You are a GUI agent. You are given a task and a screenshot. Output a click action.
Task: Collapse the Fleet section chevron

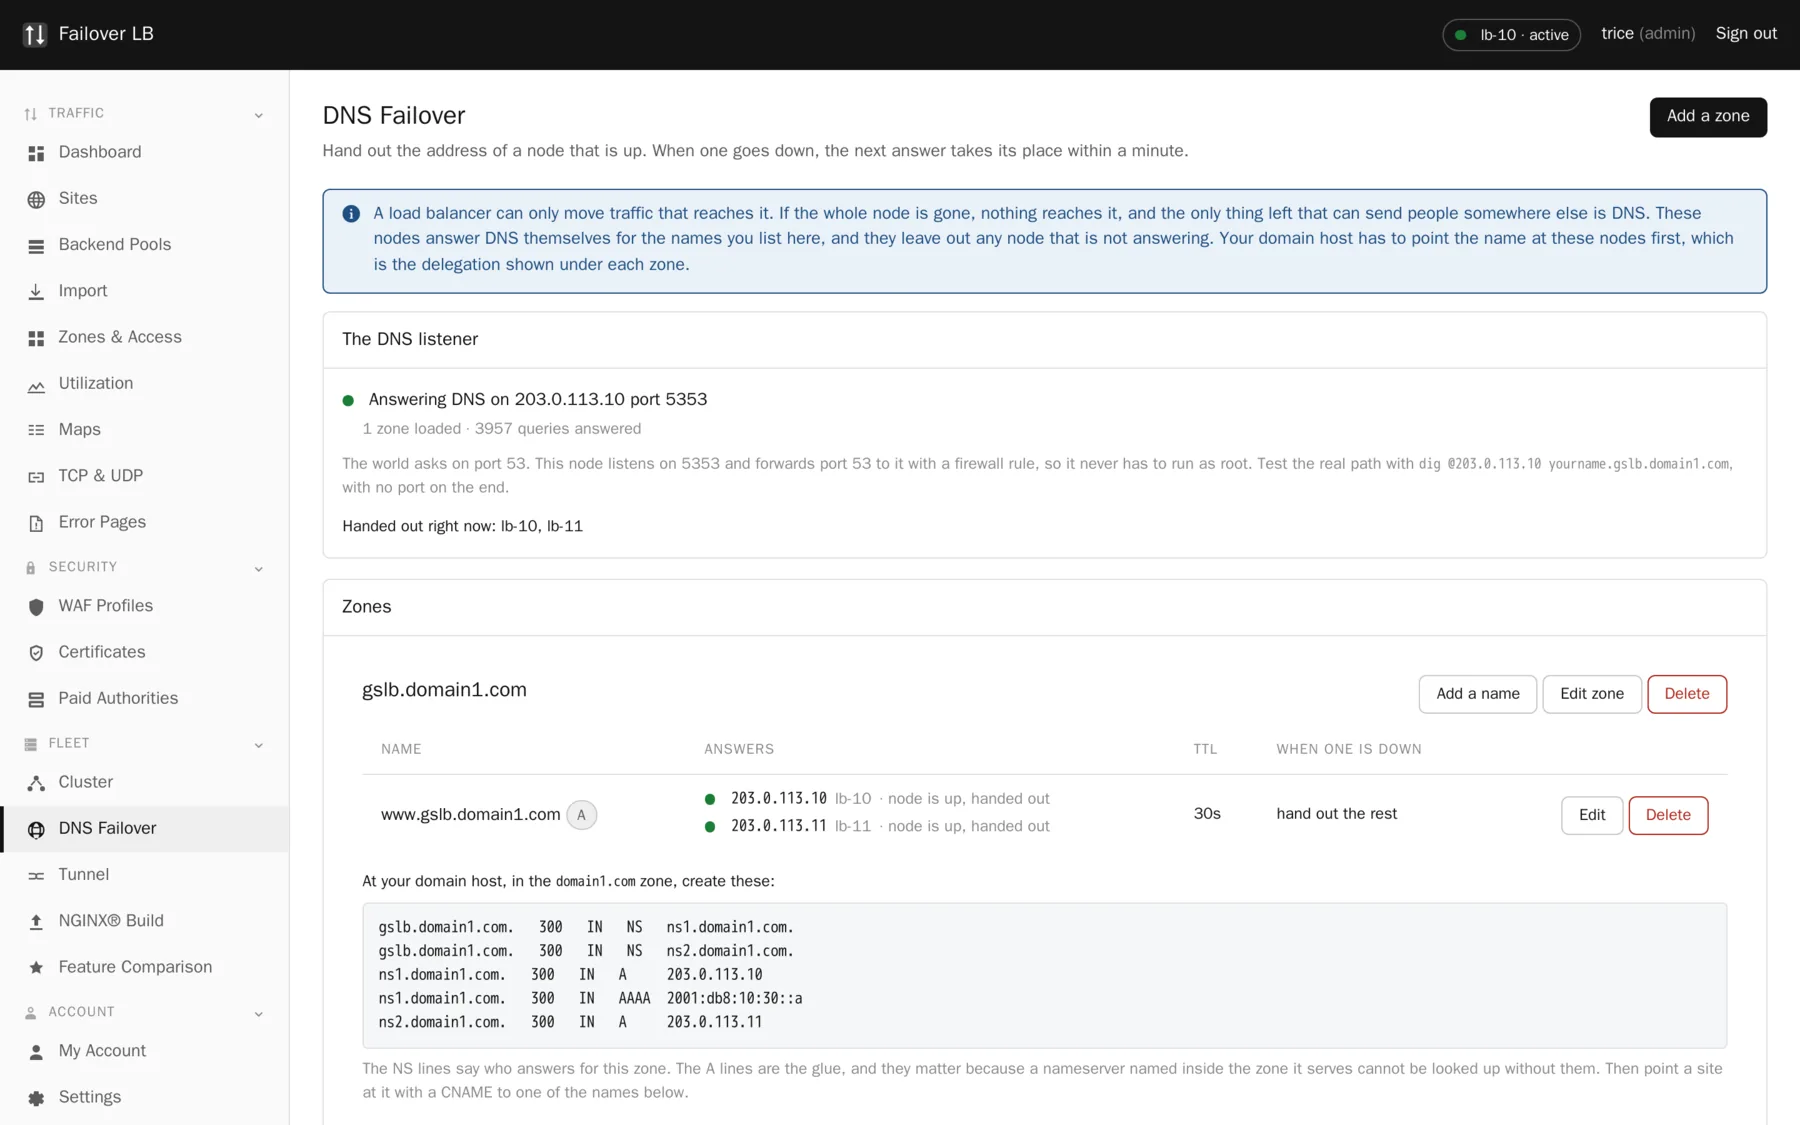coord(259,745)
